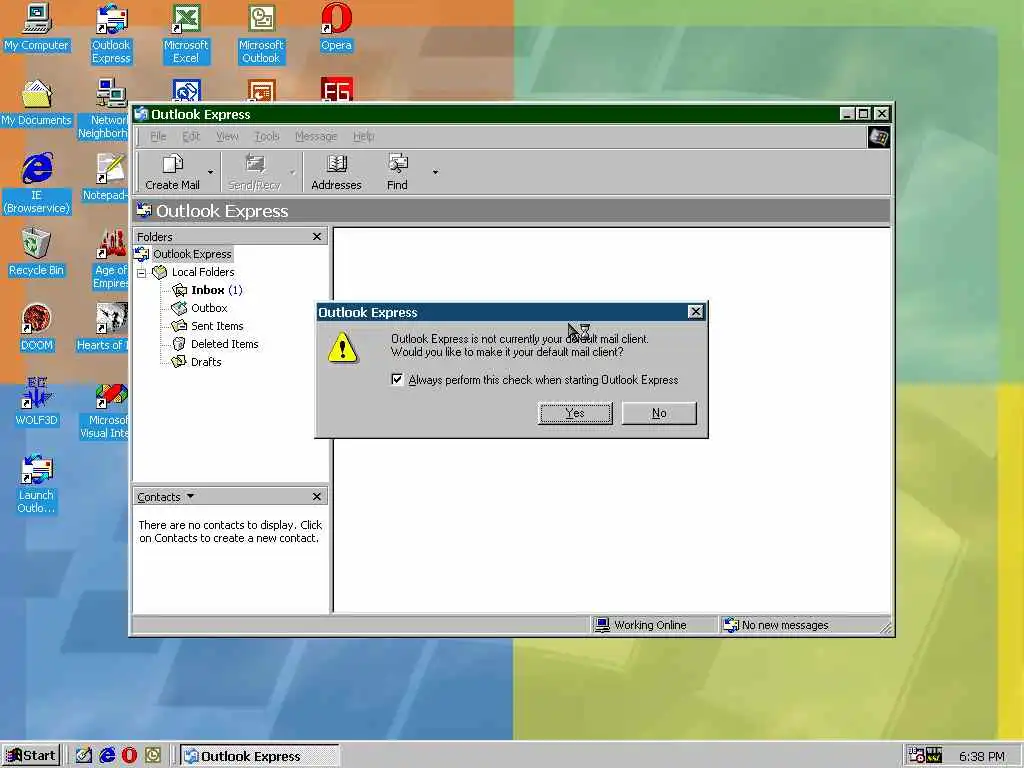1024x768 pixels.
Task: Open Launch Outlook Express desktop shortcut
Action: (37, 484)
